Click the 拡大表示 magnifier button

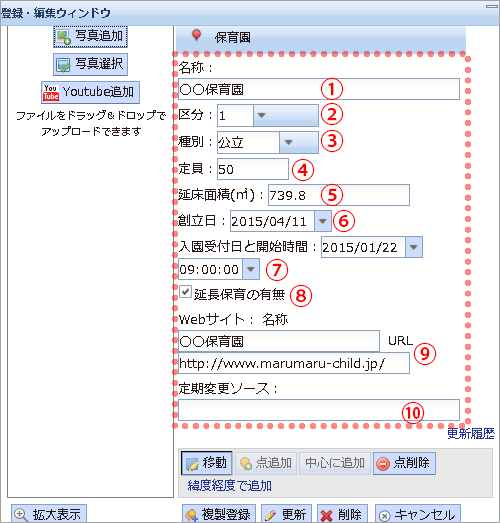[x=49, y=514]
